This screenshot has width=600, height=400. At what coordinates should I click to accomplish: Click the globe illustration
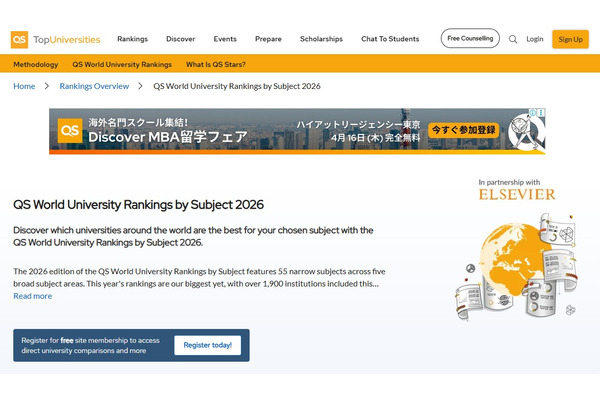517,266
